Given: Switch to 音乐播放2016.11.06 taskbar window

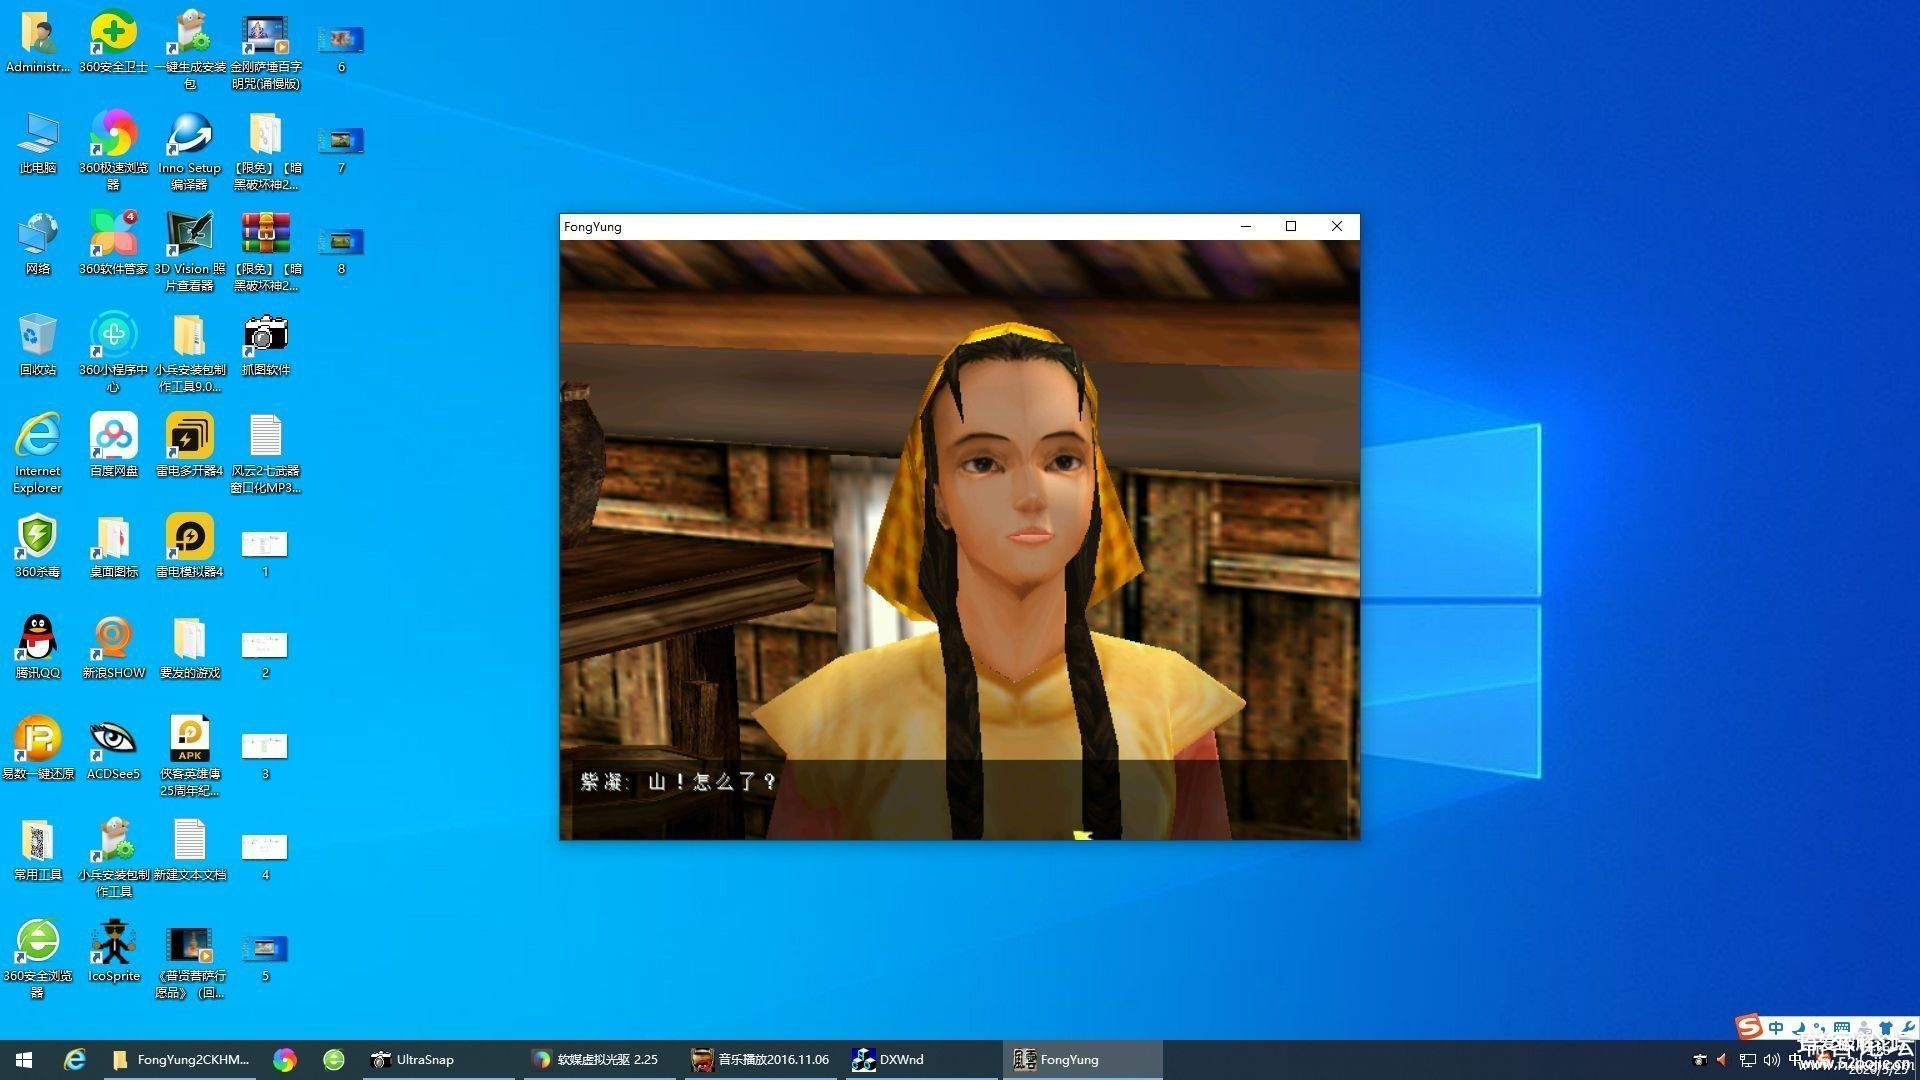Looking at the screenshot, I should (x=760, y=1060).
